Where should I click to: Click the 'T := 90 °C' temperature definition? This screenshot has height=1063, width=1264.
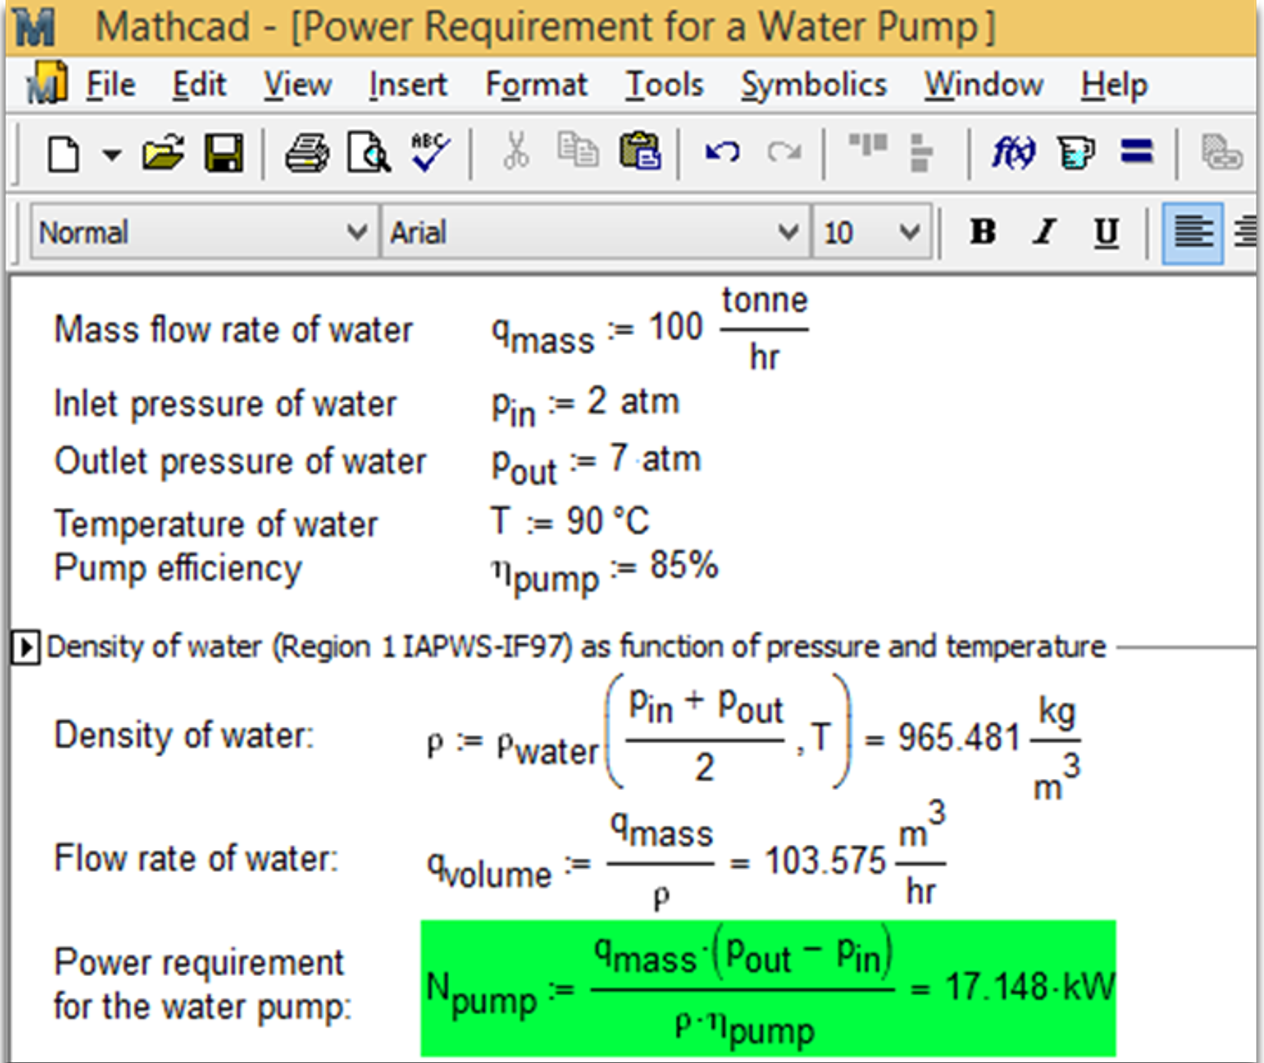click(x=569, y=521)
